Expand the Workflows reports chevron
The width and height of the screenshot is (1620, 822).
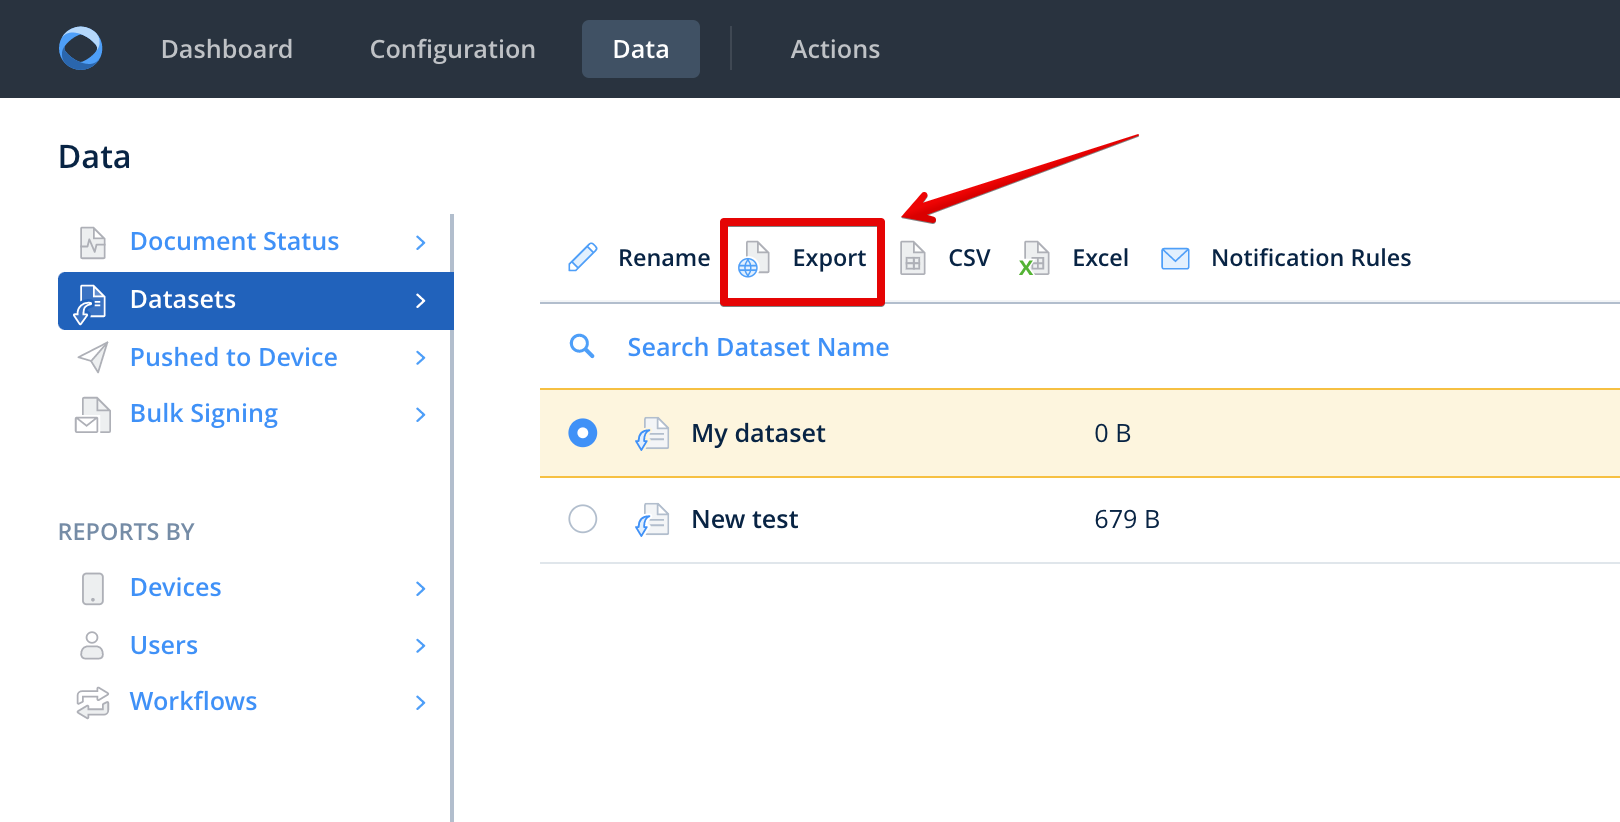click(421, 702)
